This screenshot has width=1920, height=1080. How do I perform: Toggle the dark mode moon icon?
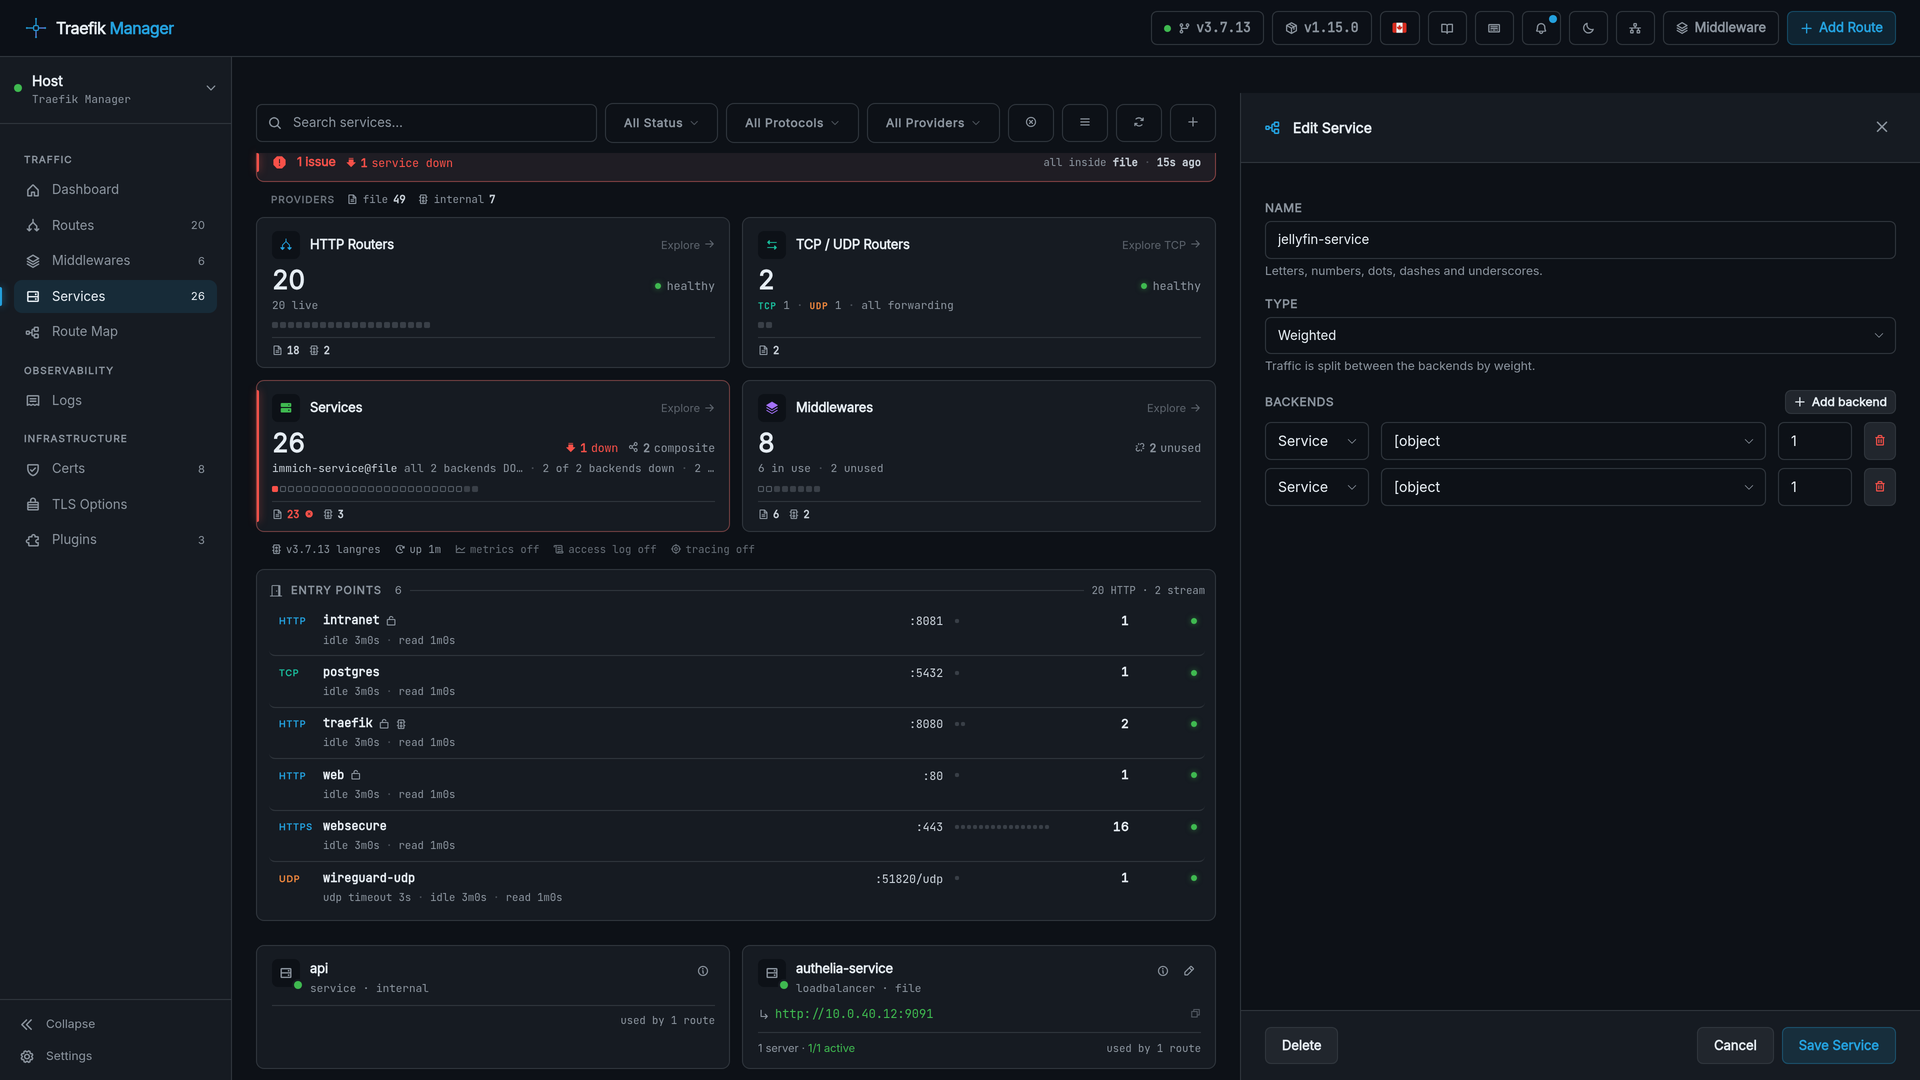[1588, 28]
